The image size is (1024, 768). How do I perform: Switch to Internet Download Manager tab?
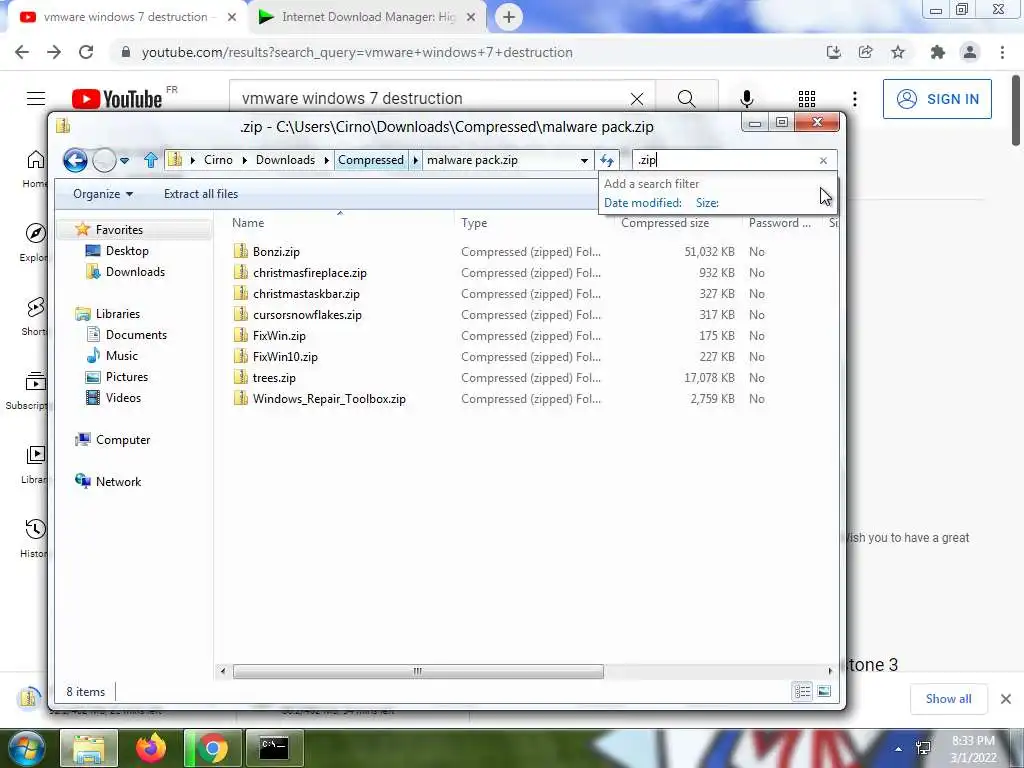click(368, 17)
